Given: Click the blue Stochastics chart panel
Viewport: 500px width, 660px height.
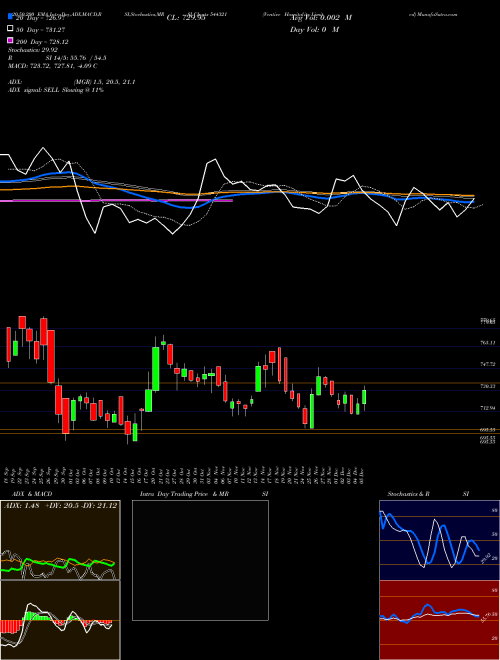Looking at the screenshot, I should [x=439, y=540].
